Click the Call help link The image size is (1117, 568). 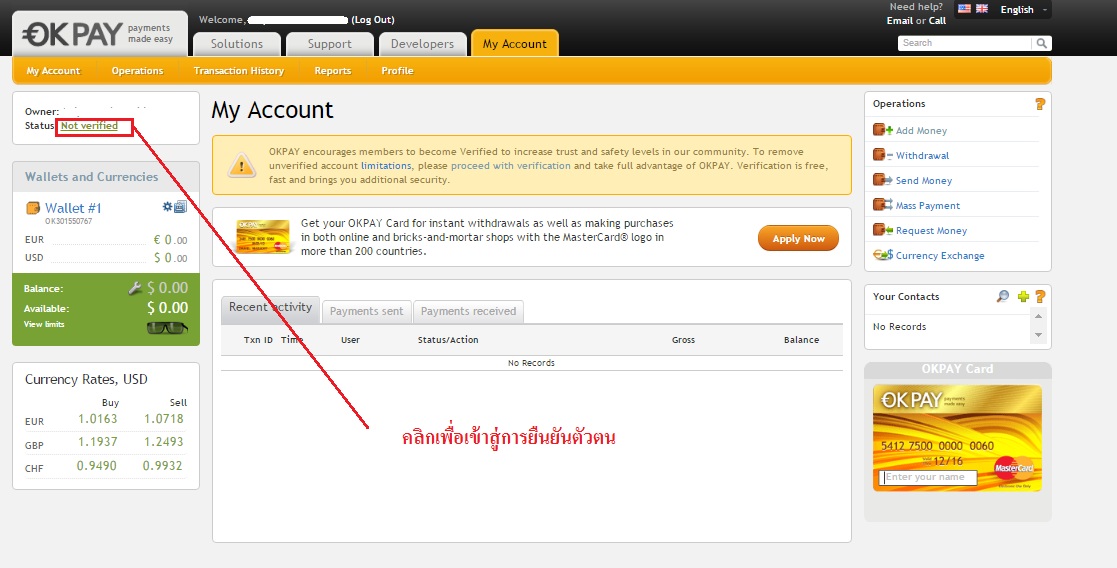pyautogui.click(x=937, y=21)
